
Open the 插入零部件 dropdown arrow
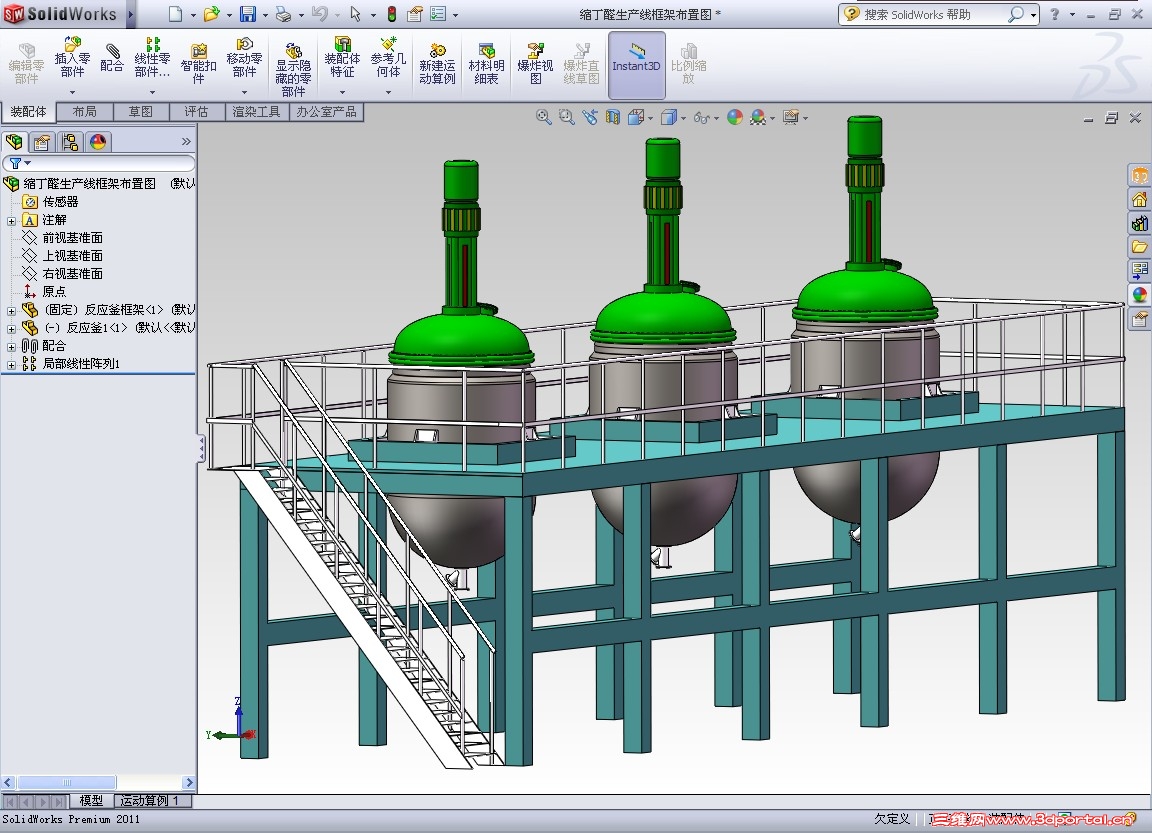[x=72, y=92]
